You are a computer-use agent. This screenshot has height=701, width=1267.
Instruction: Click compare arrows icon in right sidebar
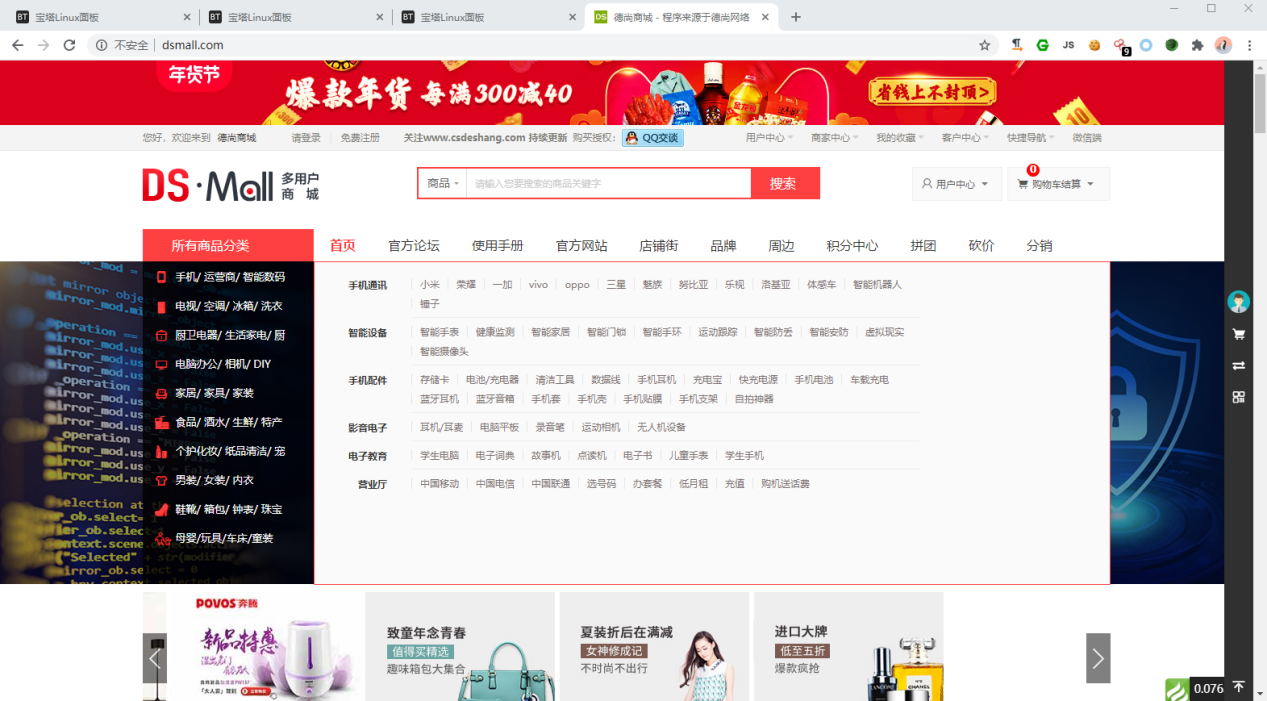pos(1239,365)
